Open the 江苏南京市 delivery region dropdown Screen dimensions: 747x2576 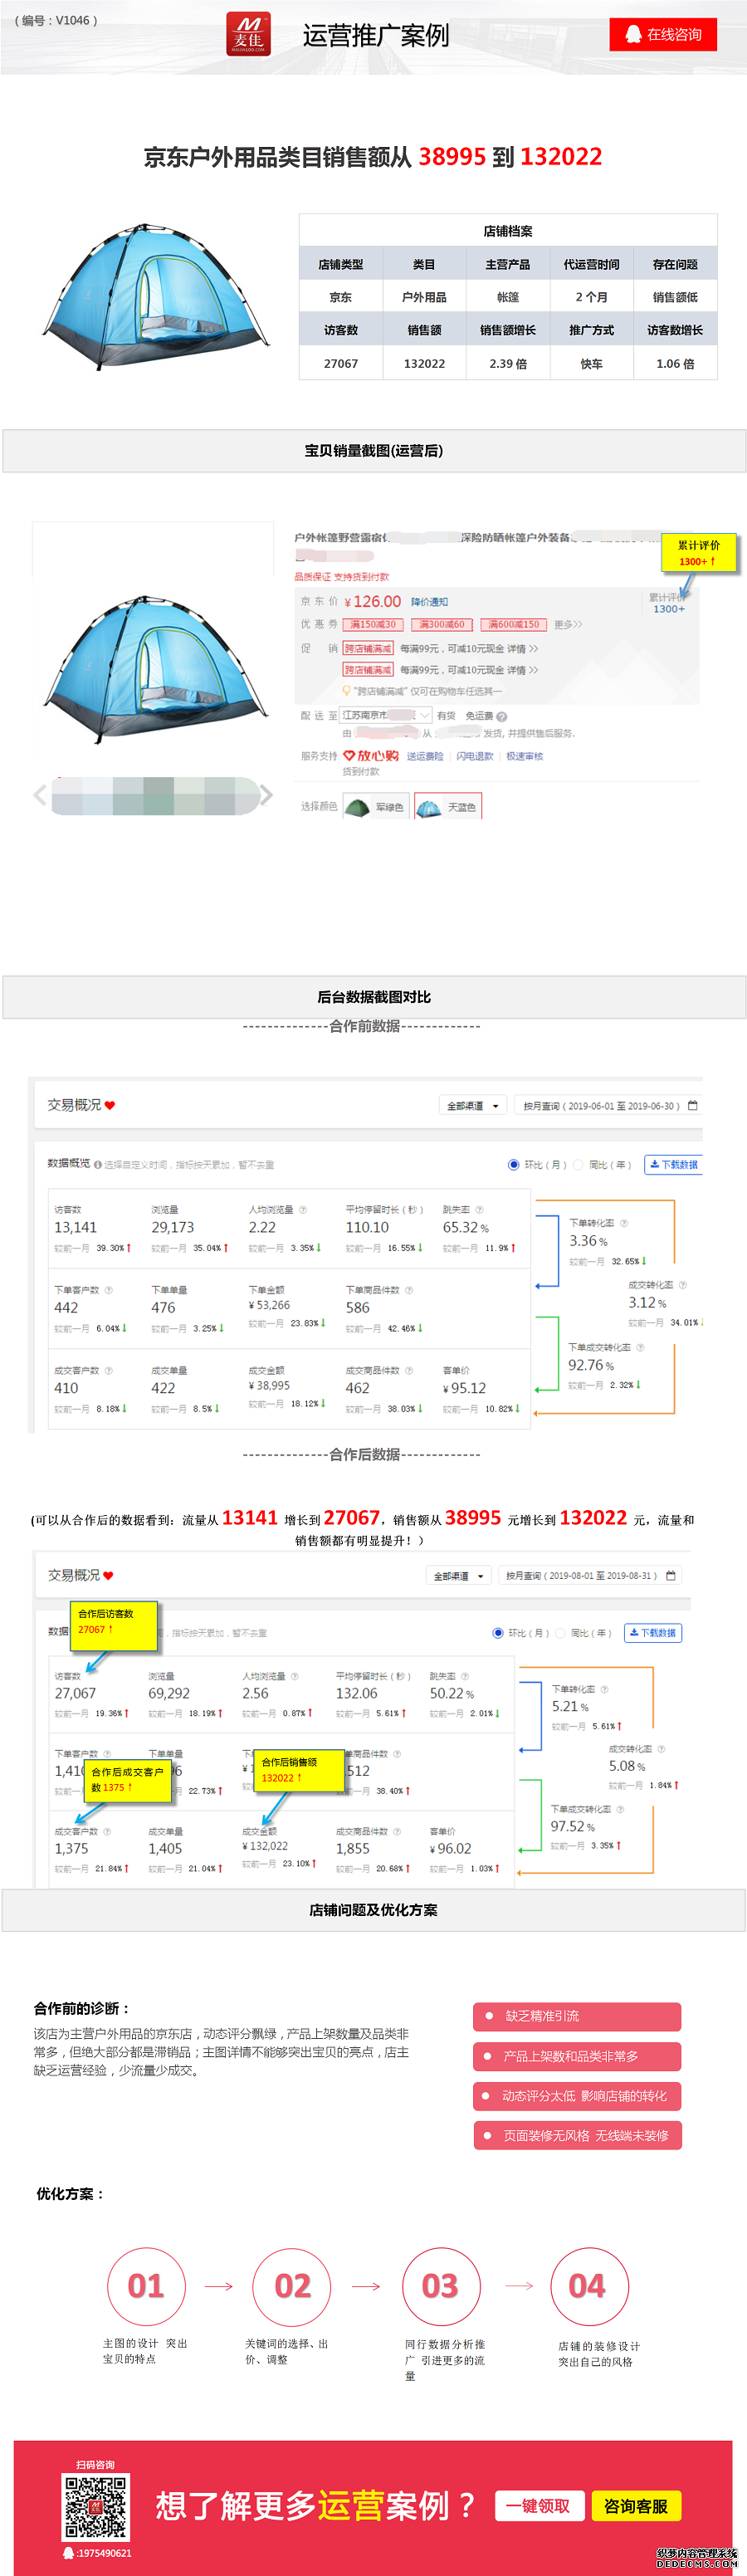387,715
